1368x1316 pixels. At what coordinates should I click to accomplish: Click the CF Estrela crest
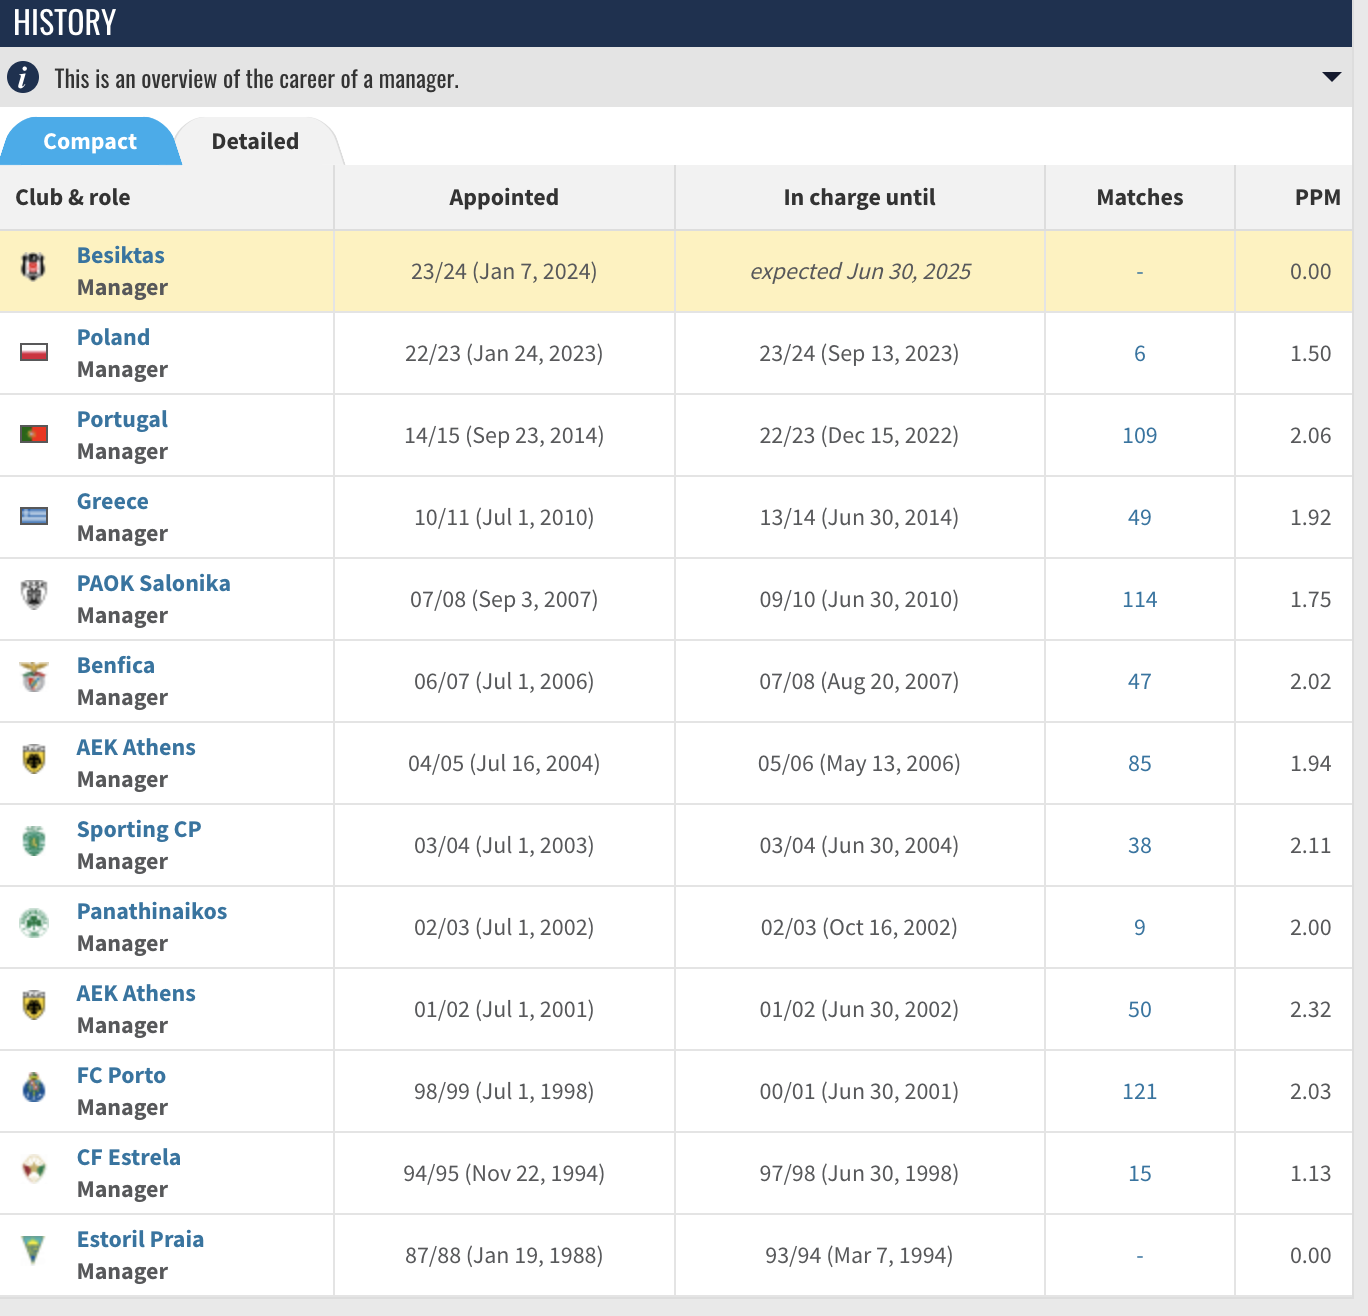34,1168
